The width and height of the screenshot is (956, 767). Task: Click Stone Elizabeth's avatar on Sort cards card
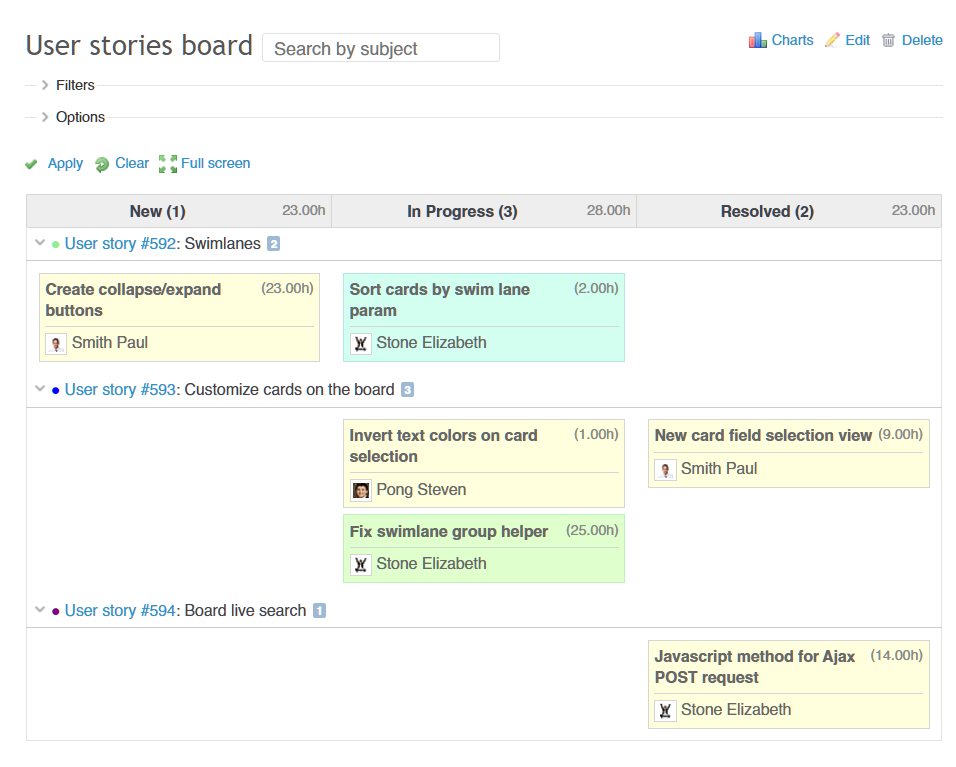coord(360,343)
